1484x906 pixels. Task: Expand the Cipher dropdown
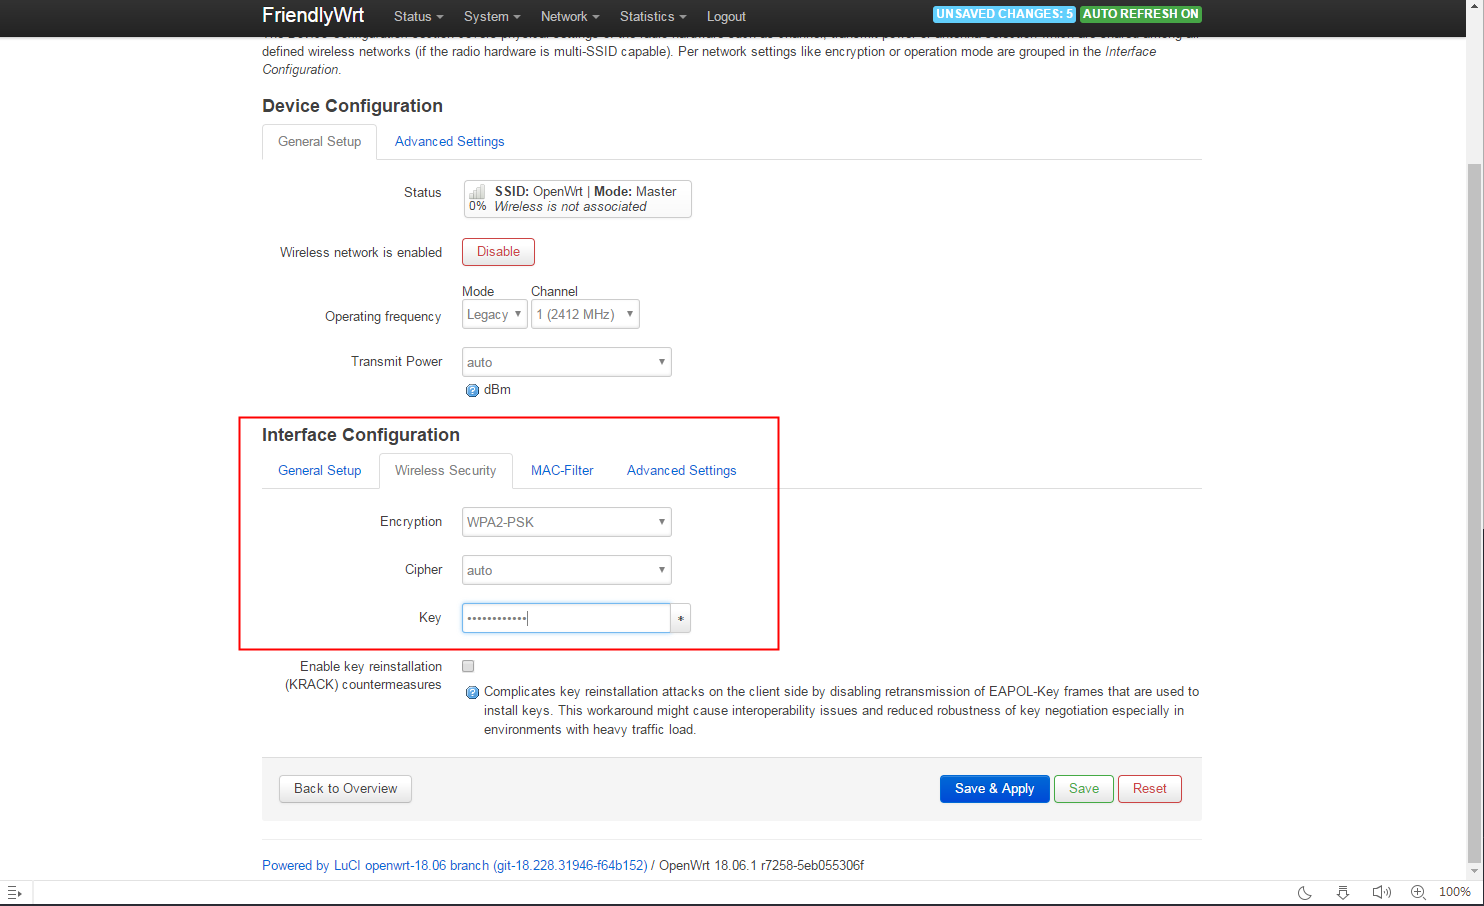[x=566, y=570]
